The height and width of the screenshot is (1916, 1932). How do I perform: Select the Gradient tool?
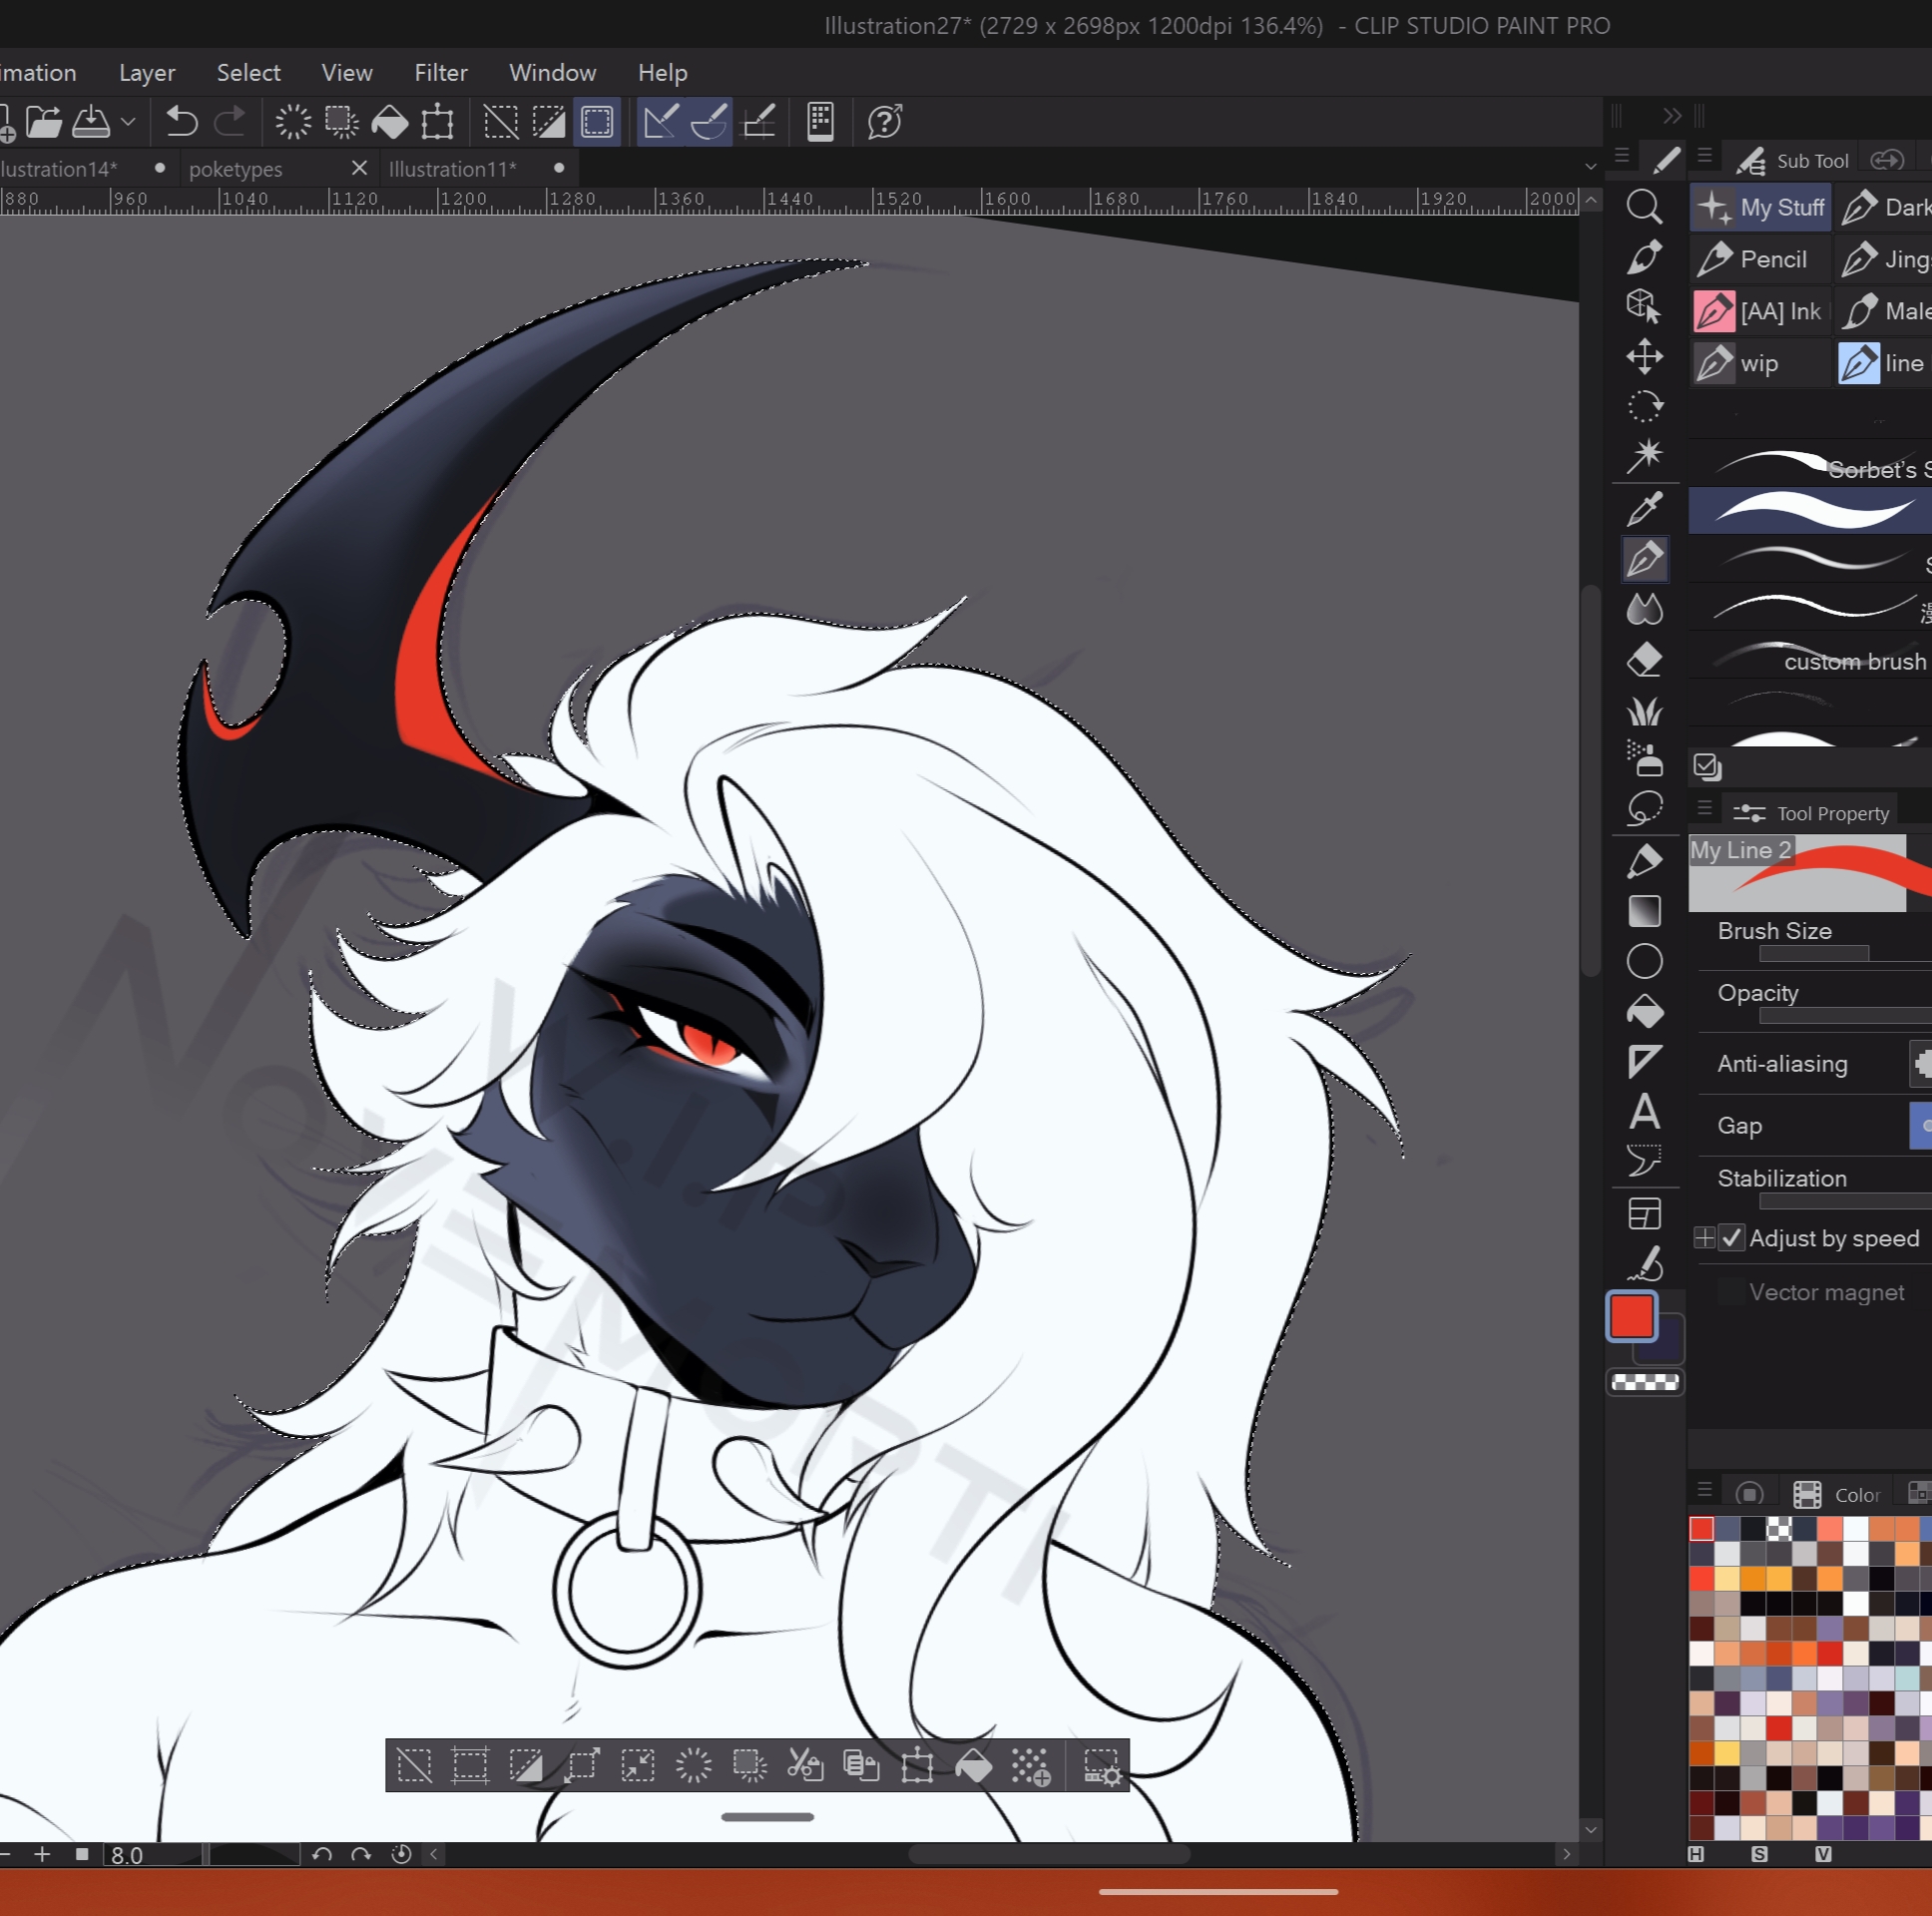1644,911
